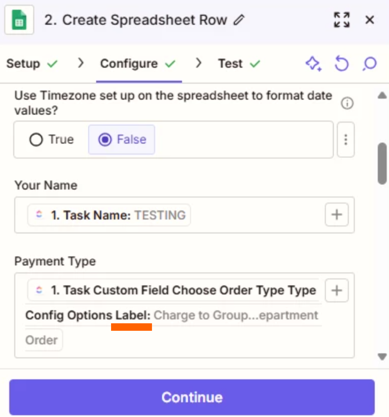Select the False radio option
The height and width of the screenshot is (417, 389).
tap(122, 139)
